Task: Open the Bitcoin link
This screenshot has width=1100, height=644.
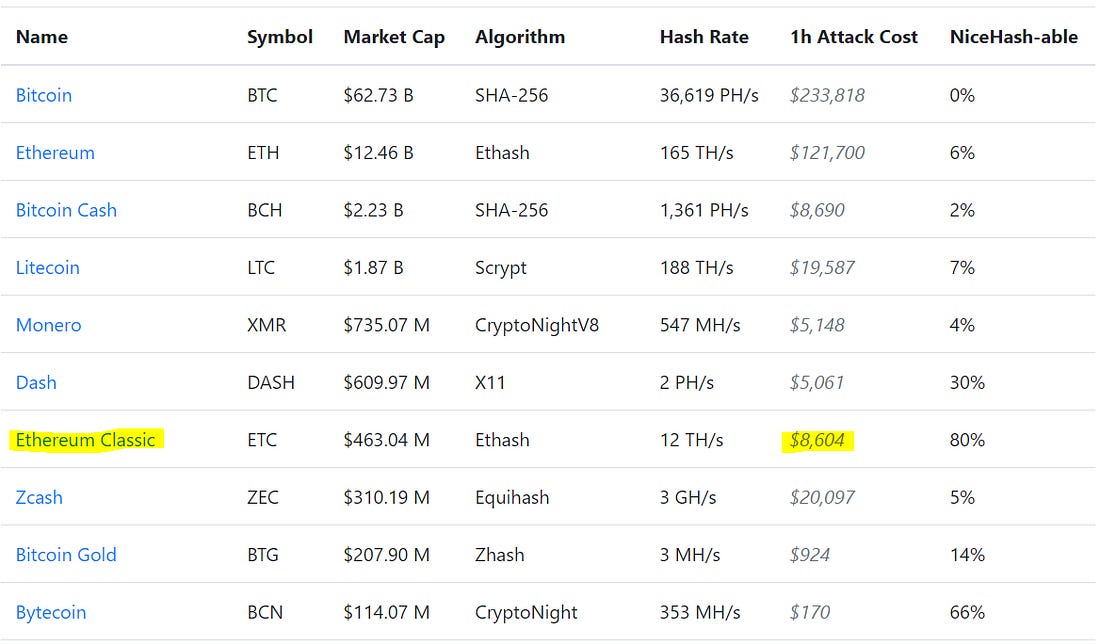Action: click(44, 96)
